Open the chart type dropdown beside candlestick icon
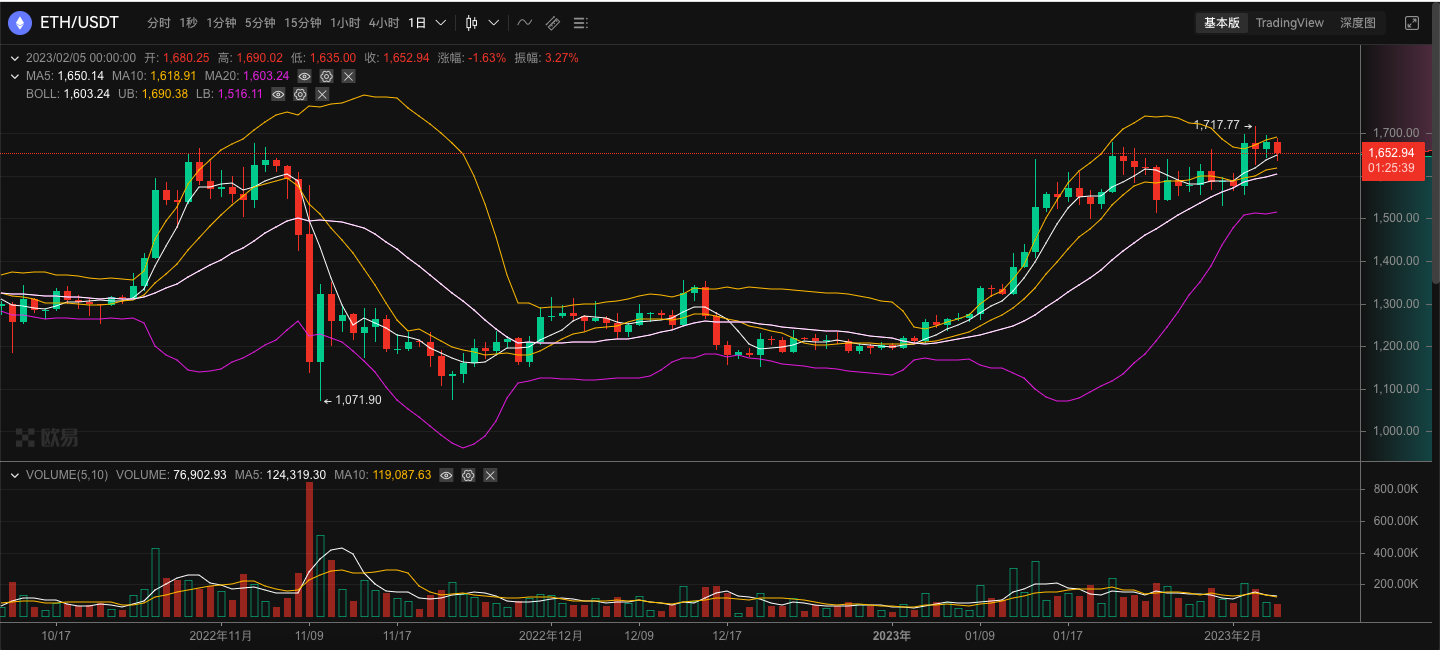This screenshot has width=1440, height=650. coord(492,22)
